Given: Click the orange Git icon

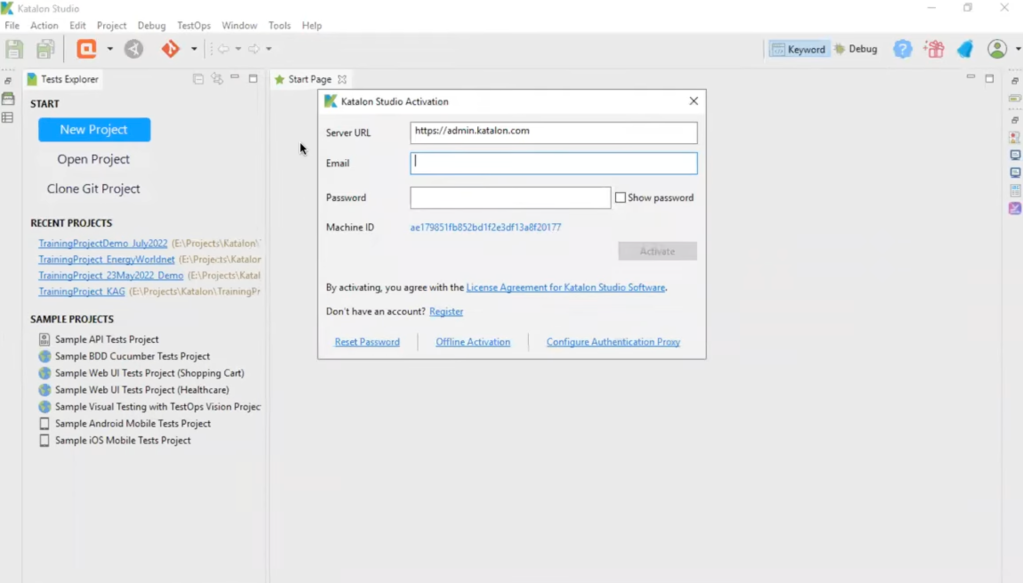Looking at the screenshot, I should [x=170, y=49].
